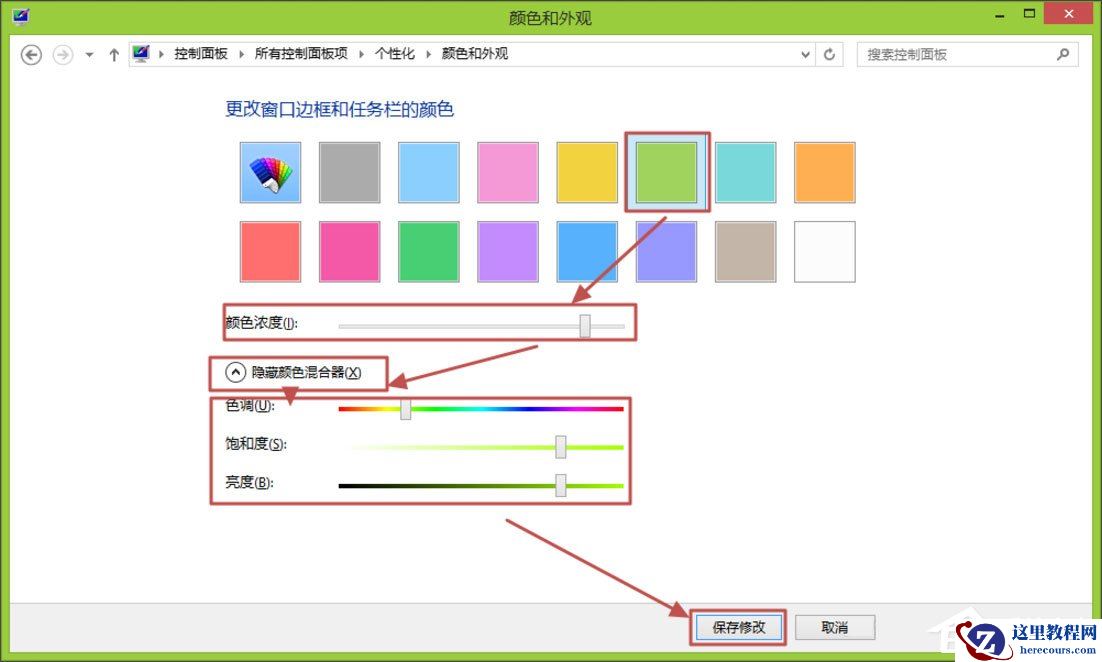Select the orange color swatch
Viewport: 1102px width, 662px height.
click(x=824, y=171)
